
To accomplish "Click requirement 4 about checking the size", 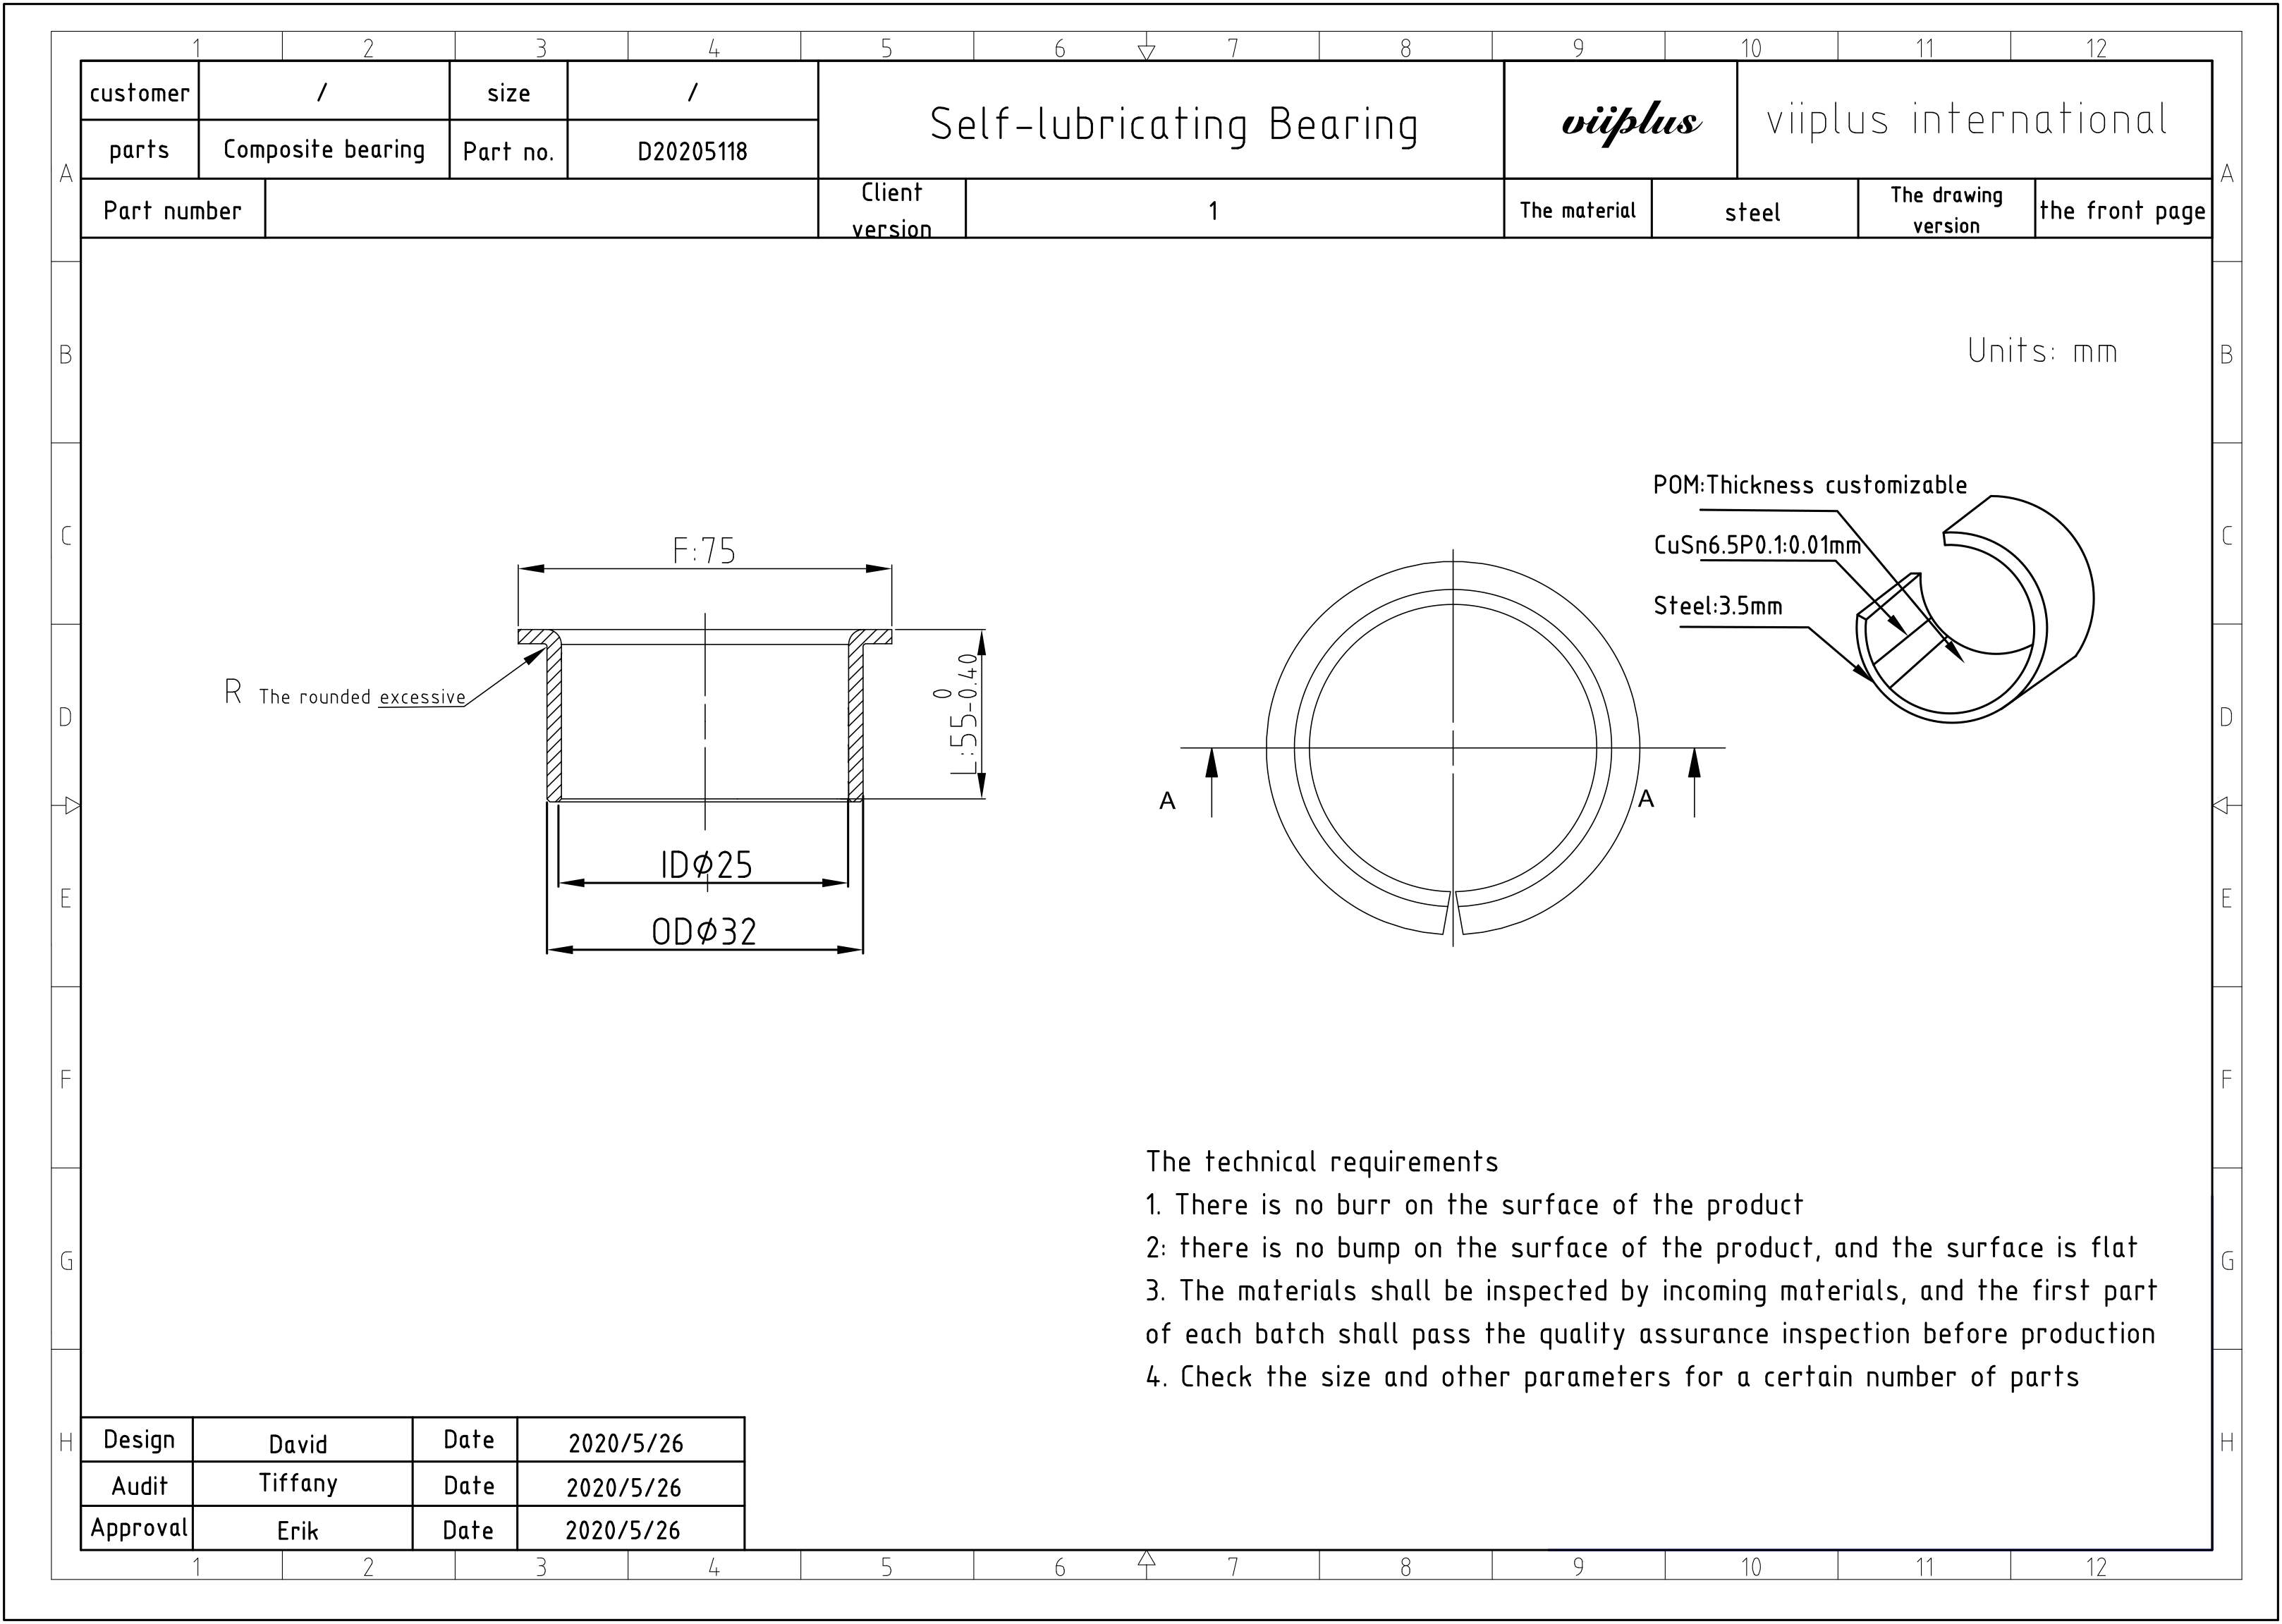I will coord(1613,1377).
